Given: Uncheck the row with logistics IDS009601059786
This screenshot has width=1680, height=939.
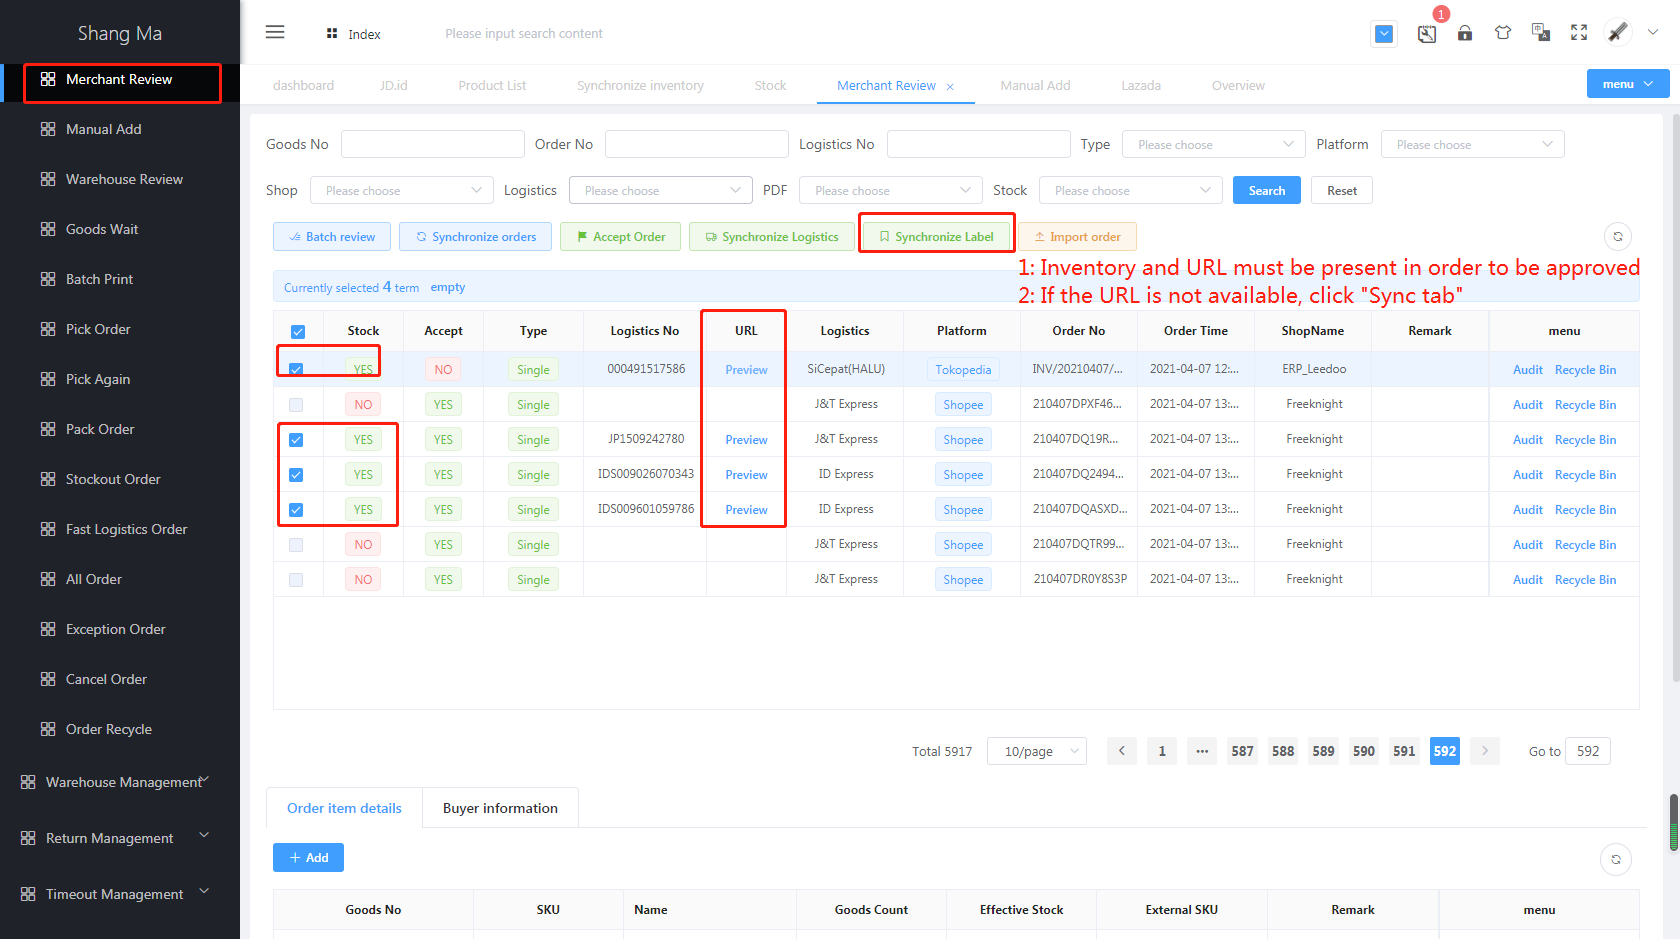Looking at the screenshot, I should 296,510.
